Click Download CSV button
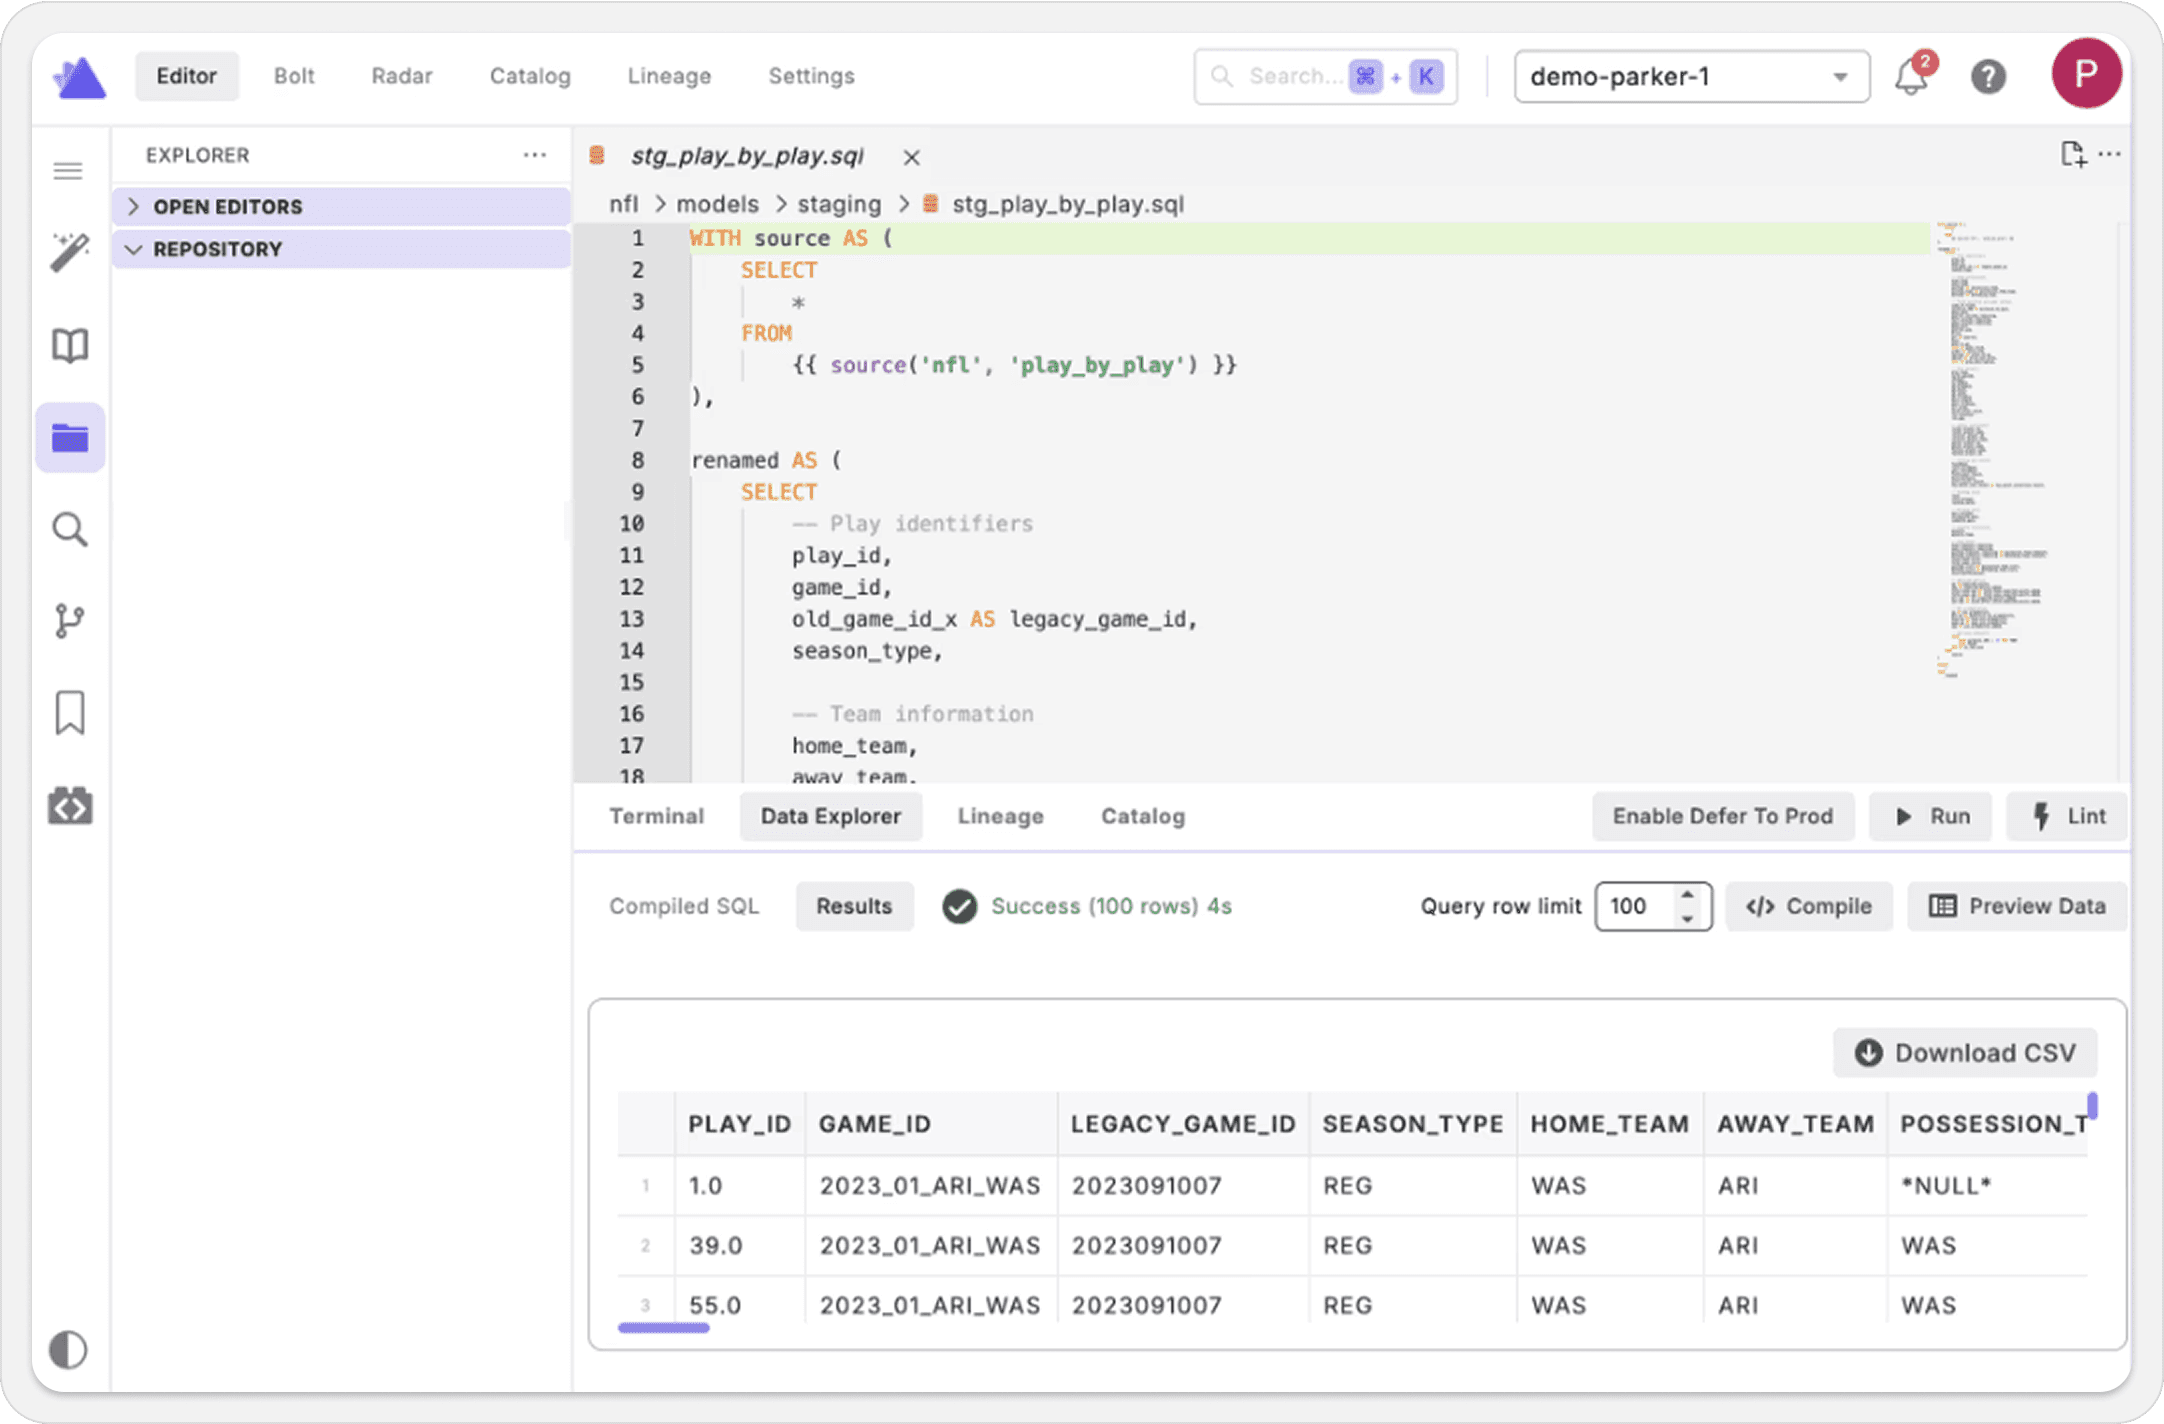The image size is (2164, 1424). pyautogui.click(x=1965, y=1053)
